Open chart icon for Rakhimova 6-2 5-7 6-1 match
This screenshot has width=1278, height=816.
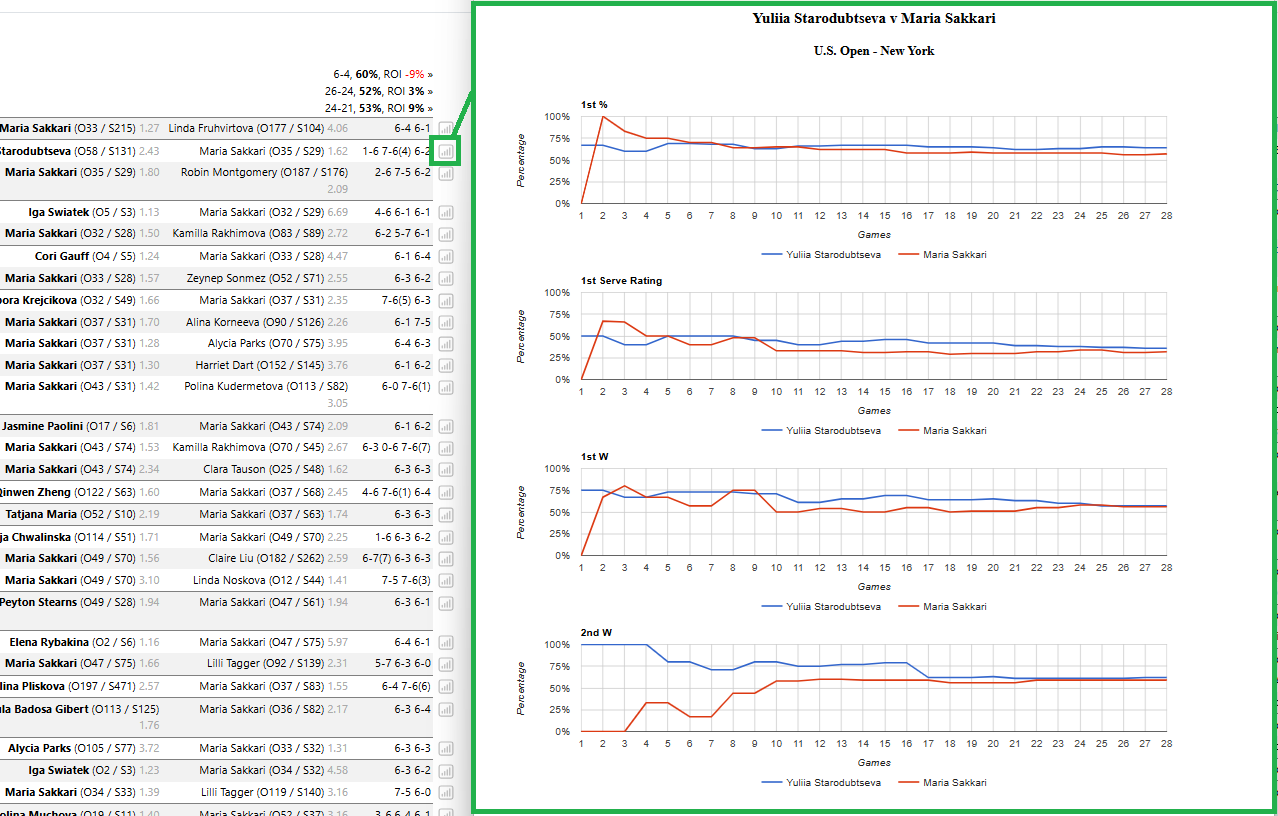tap(445, 234)
